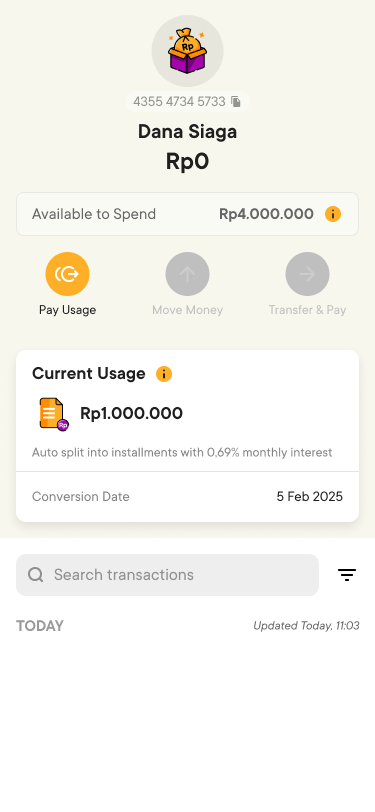Tap the Rp1.000.000 current usage amount
375x812 pixels.
pyautogui.click(x=132, y=414)
